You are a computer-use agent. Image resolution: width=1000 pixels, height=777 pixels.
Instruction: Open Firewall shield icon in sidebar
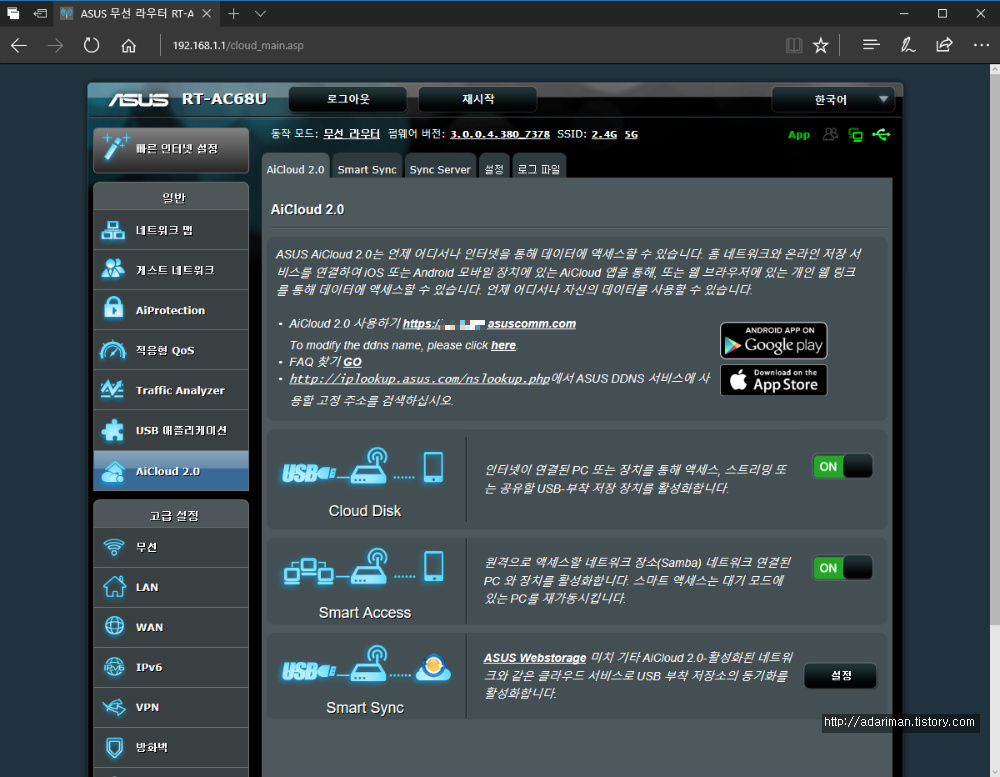coord(114,747)
